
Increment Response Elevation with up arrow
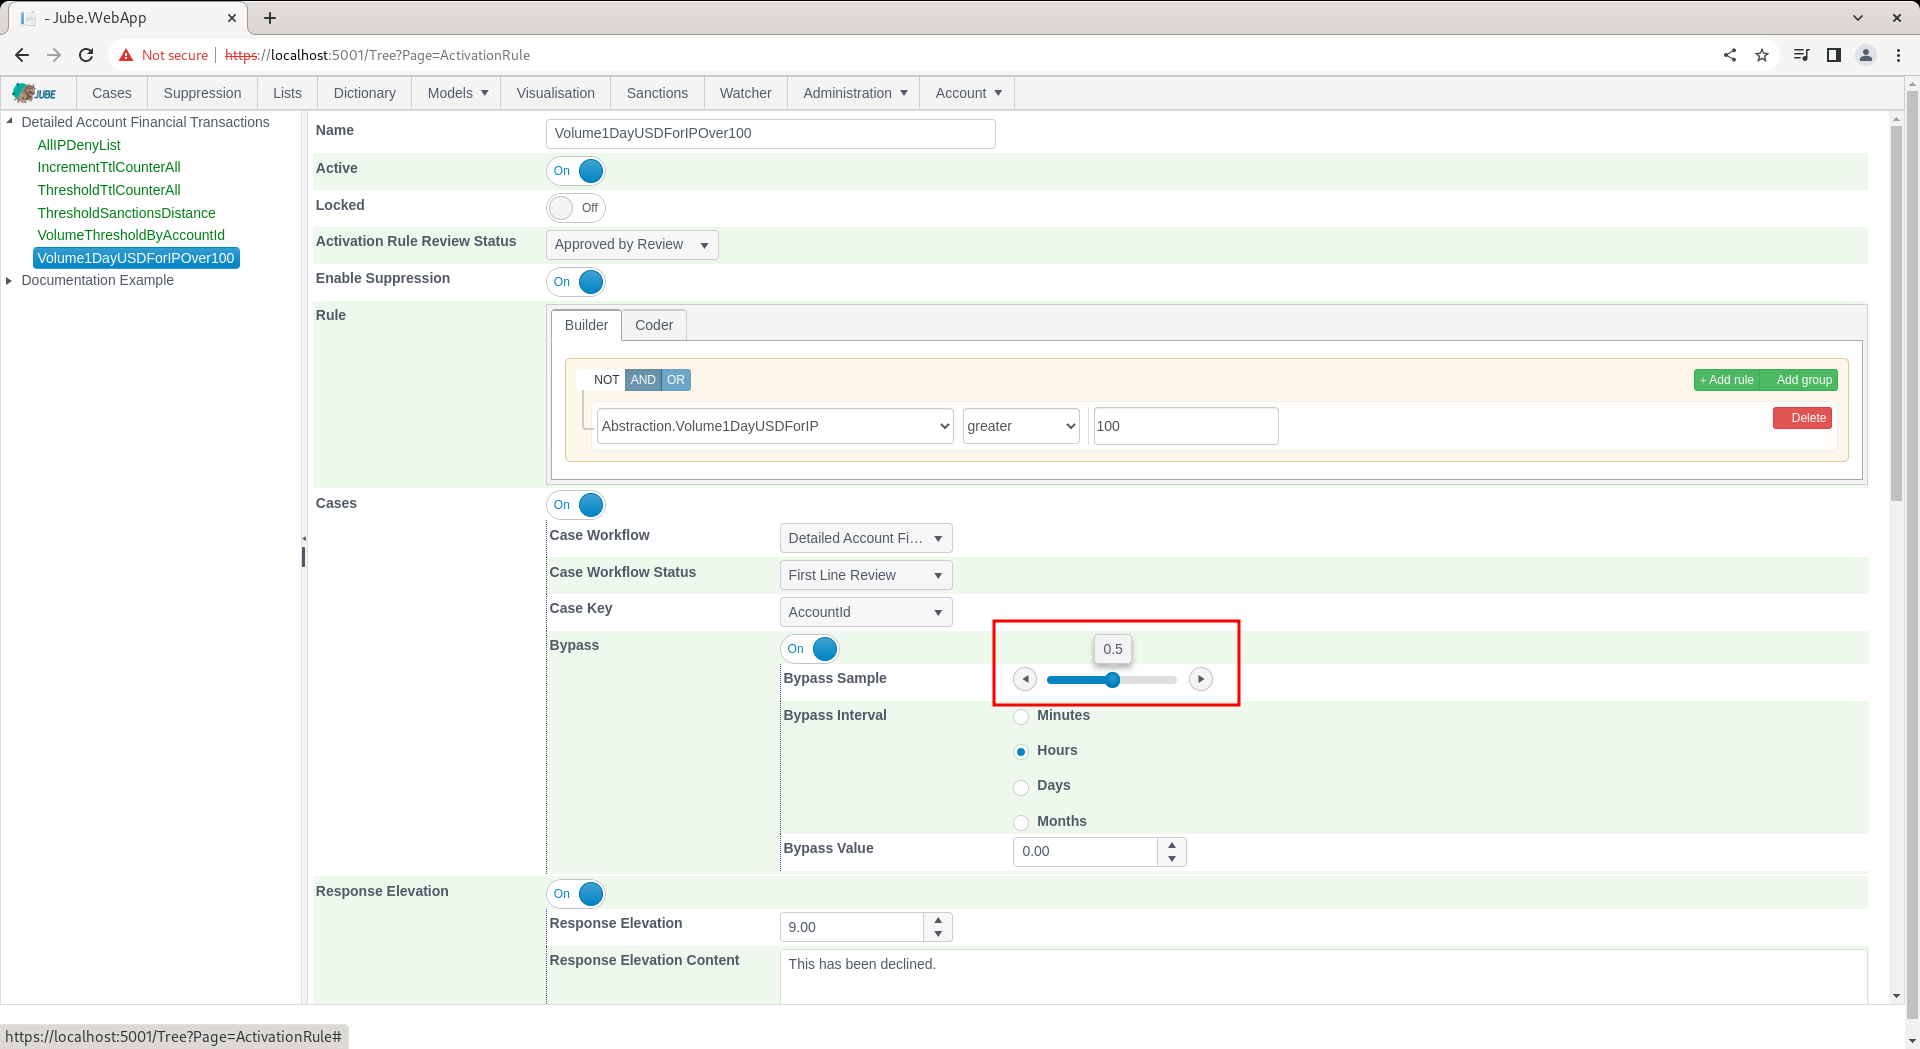pos(938,920)
